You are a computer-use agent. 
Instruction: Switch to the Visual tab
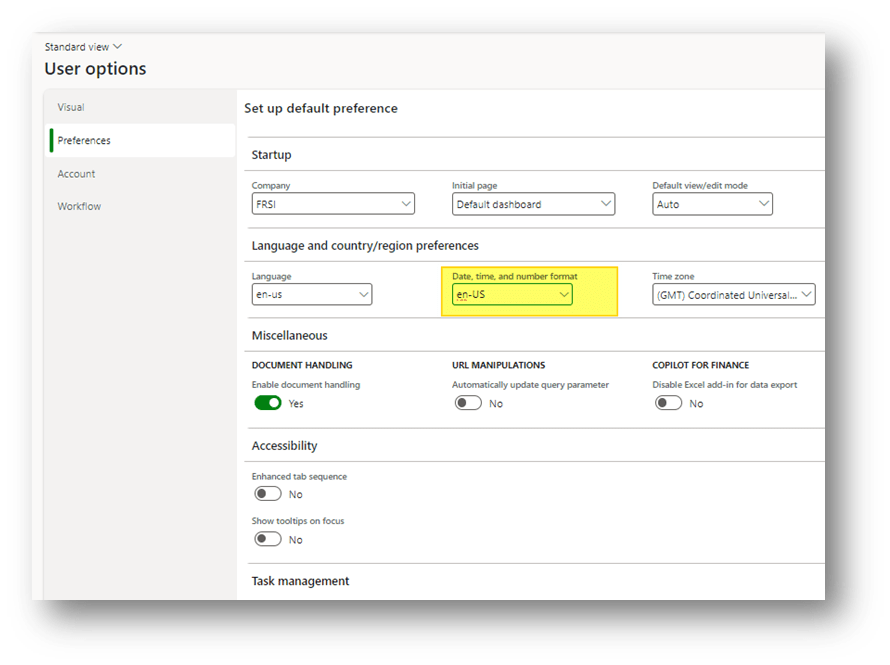pyautogui.click(x=71, y=107)
